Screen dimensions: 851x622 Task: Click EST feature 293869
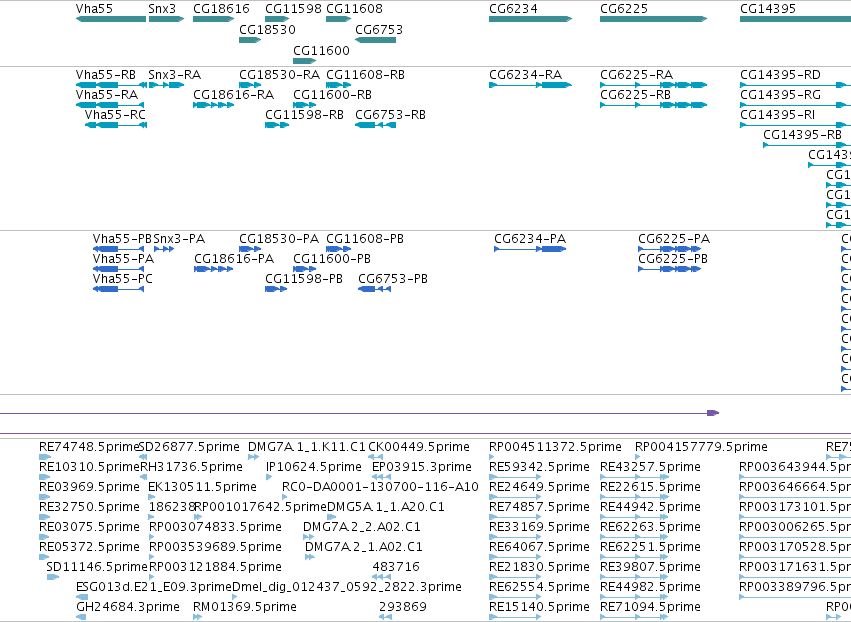pyautogui.click(x=403, y=607)
